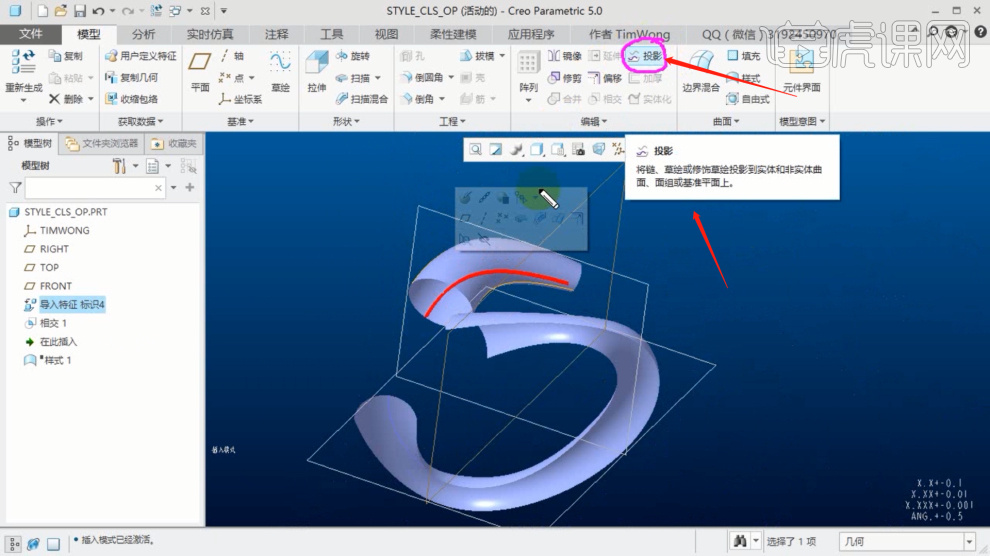This screenshot has height=556, width=990.
Task: Select the Fill (填充) tool
Action: [744, 56]
